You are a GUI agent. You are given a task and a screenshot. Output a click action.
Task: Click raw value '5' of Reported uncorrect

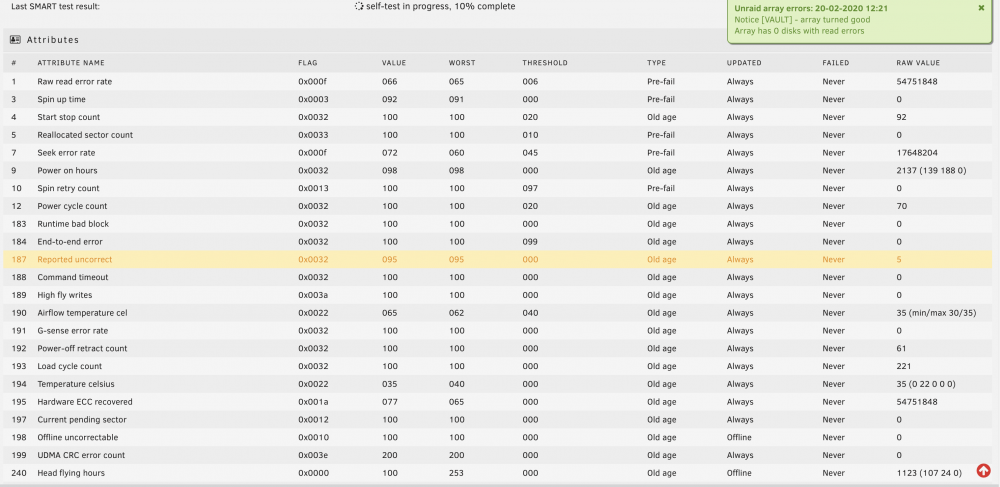point(899,259)
